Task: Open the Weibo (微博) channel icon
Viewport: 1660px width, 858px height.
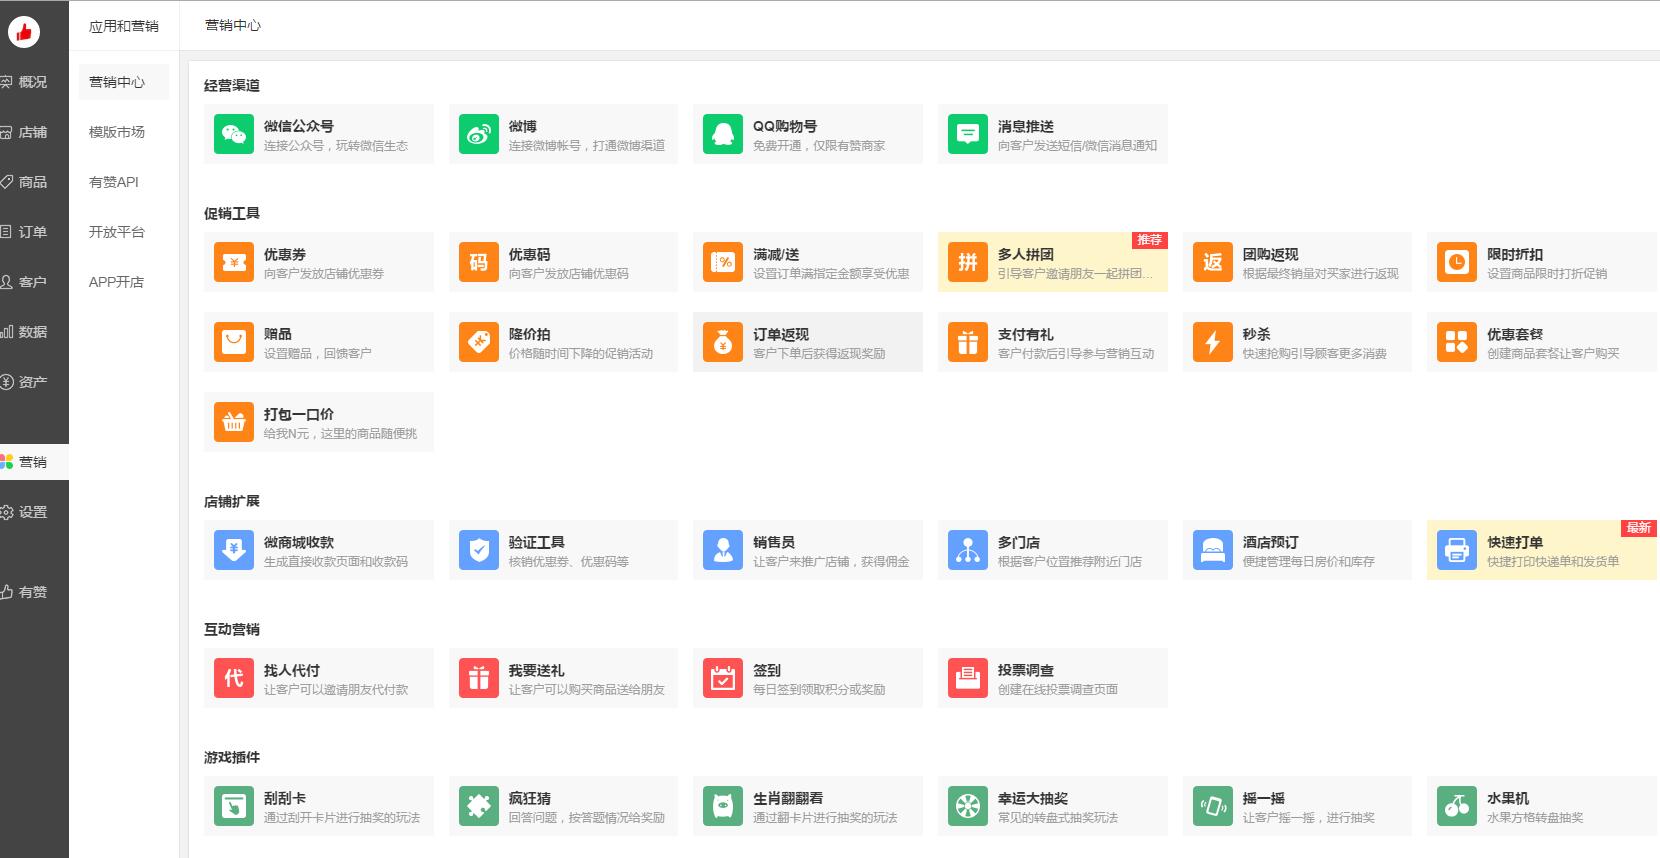Action: [x=479, y=134]
